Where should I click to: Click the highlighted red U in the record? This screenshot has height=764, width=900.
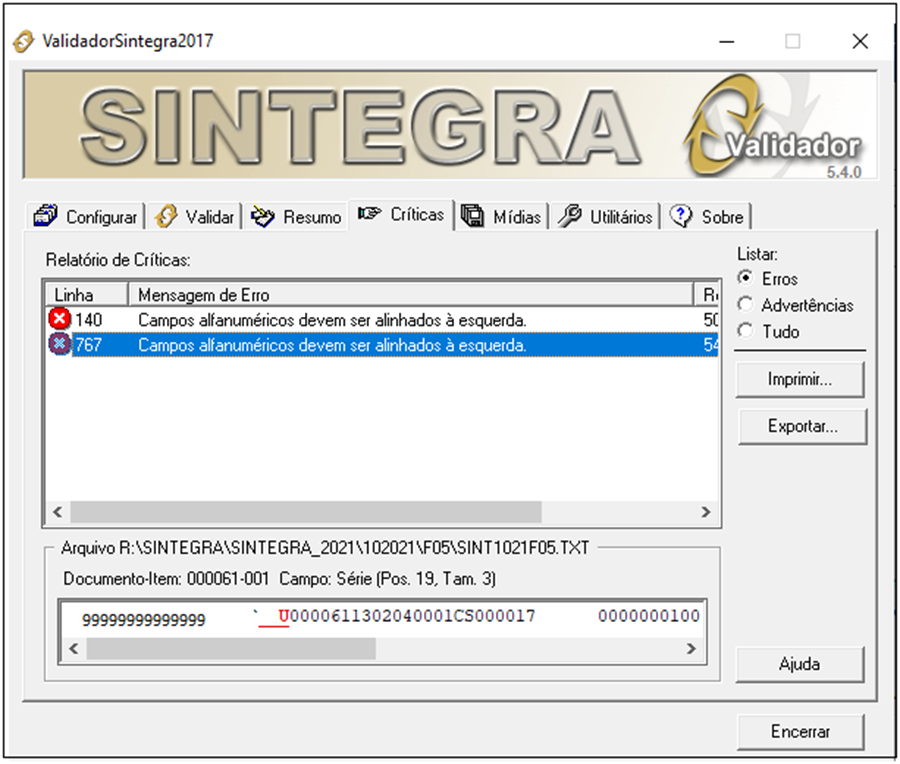coord(284,616)
